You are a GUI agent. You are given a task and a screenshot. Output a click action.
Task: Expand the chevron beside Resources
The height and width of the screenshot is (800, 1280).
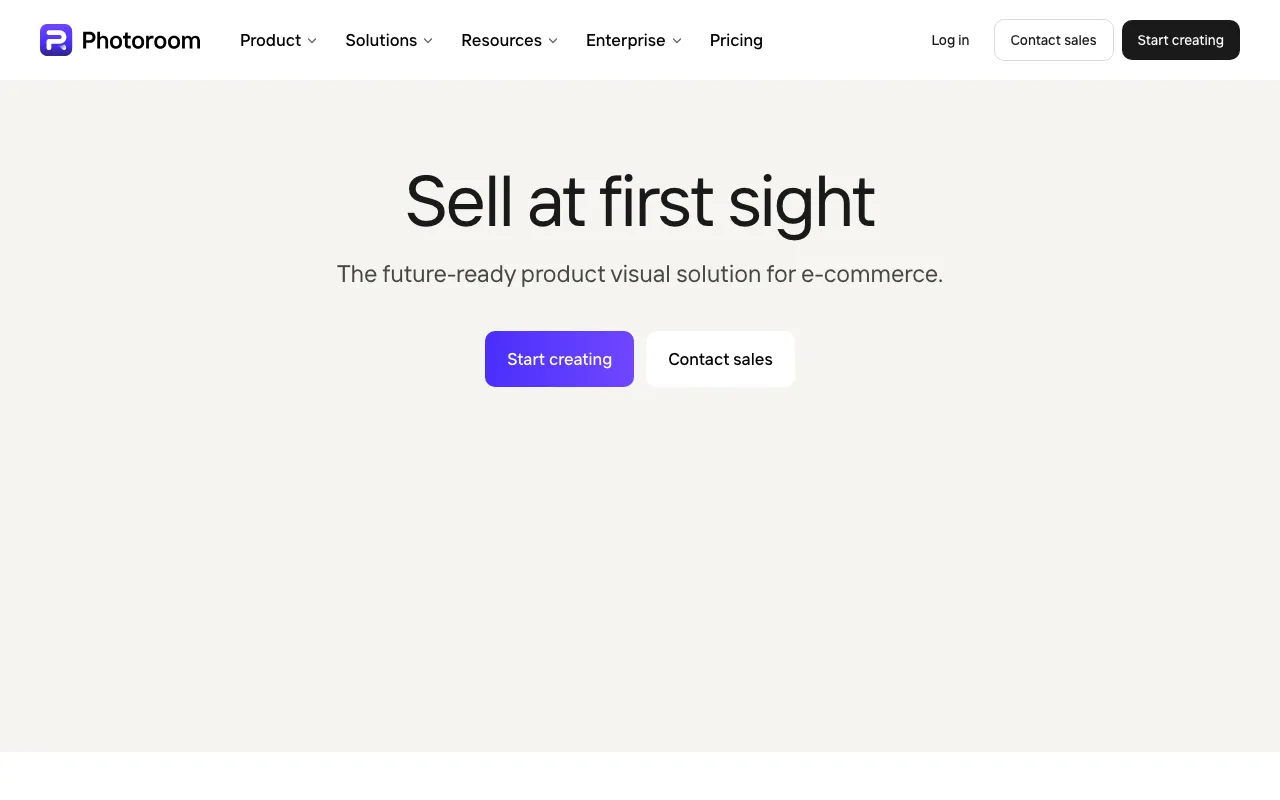click(553, 41)
